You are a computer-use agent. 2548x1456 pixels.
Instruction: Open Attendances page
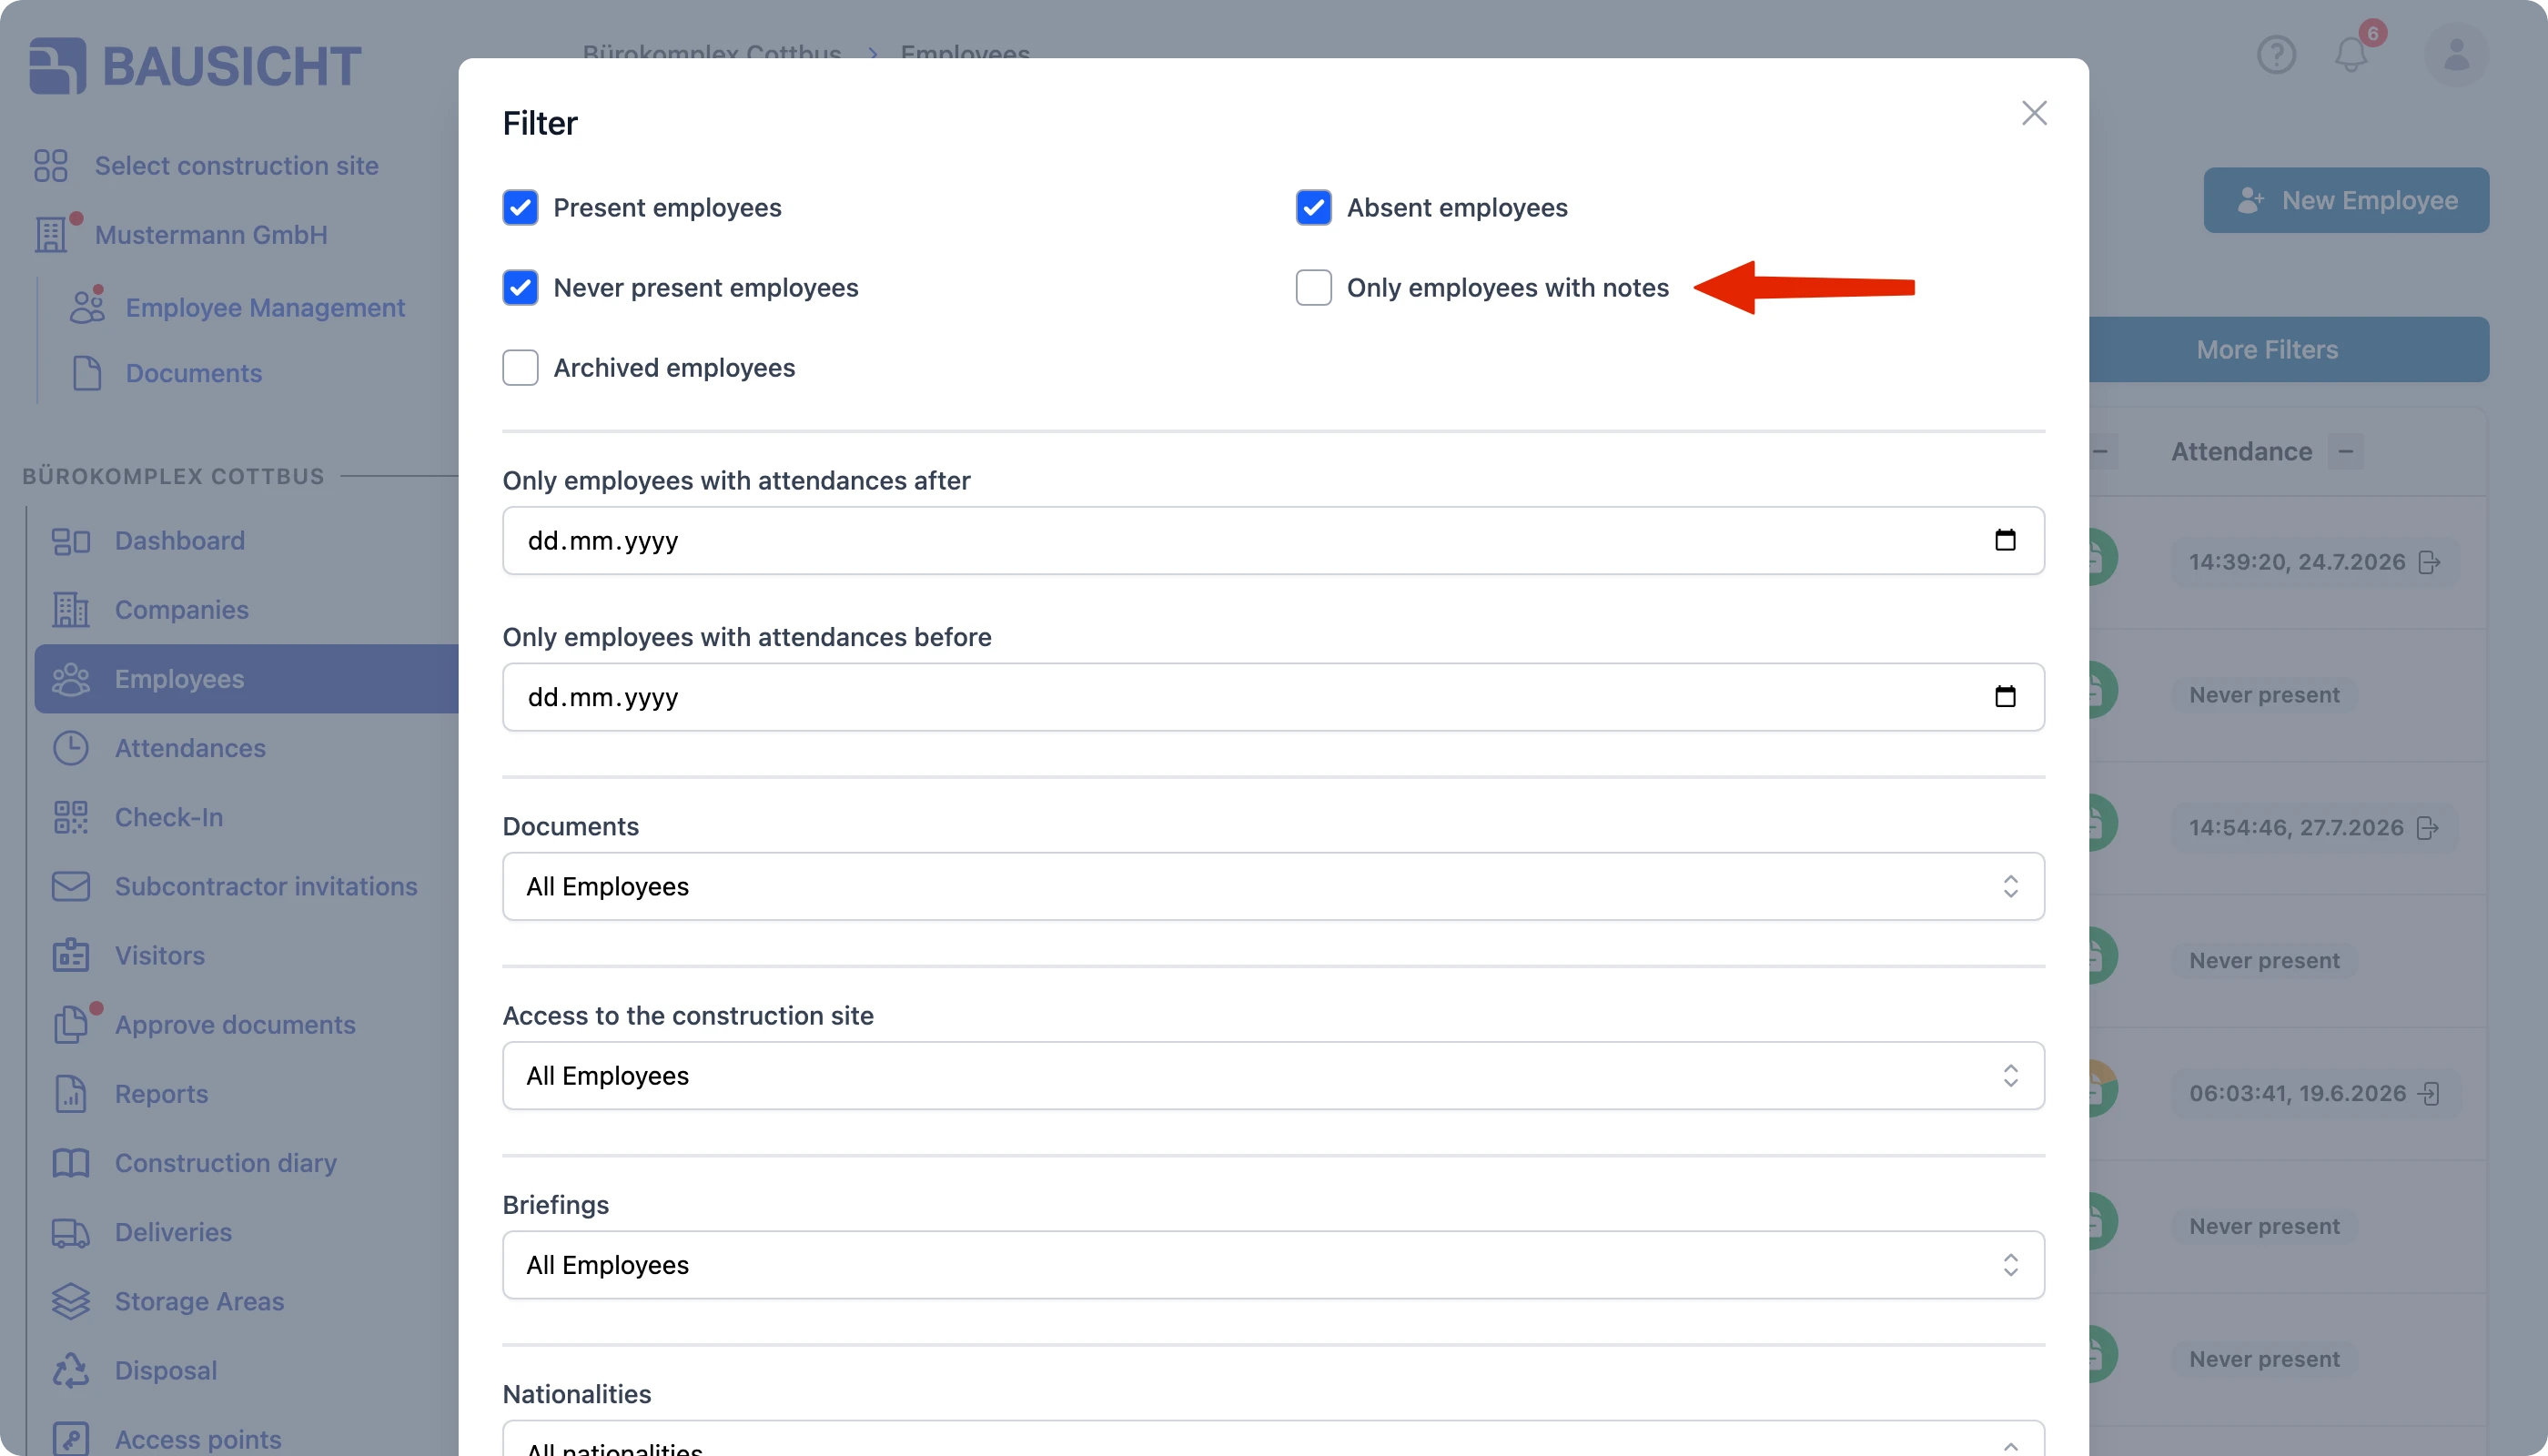(190, 747)
